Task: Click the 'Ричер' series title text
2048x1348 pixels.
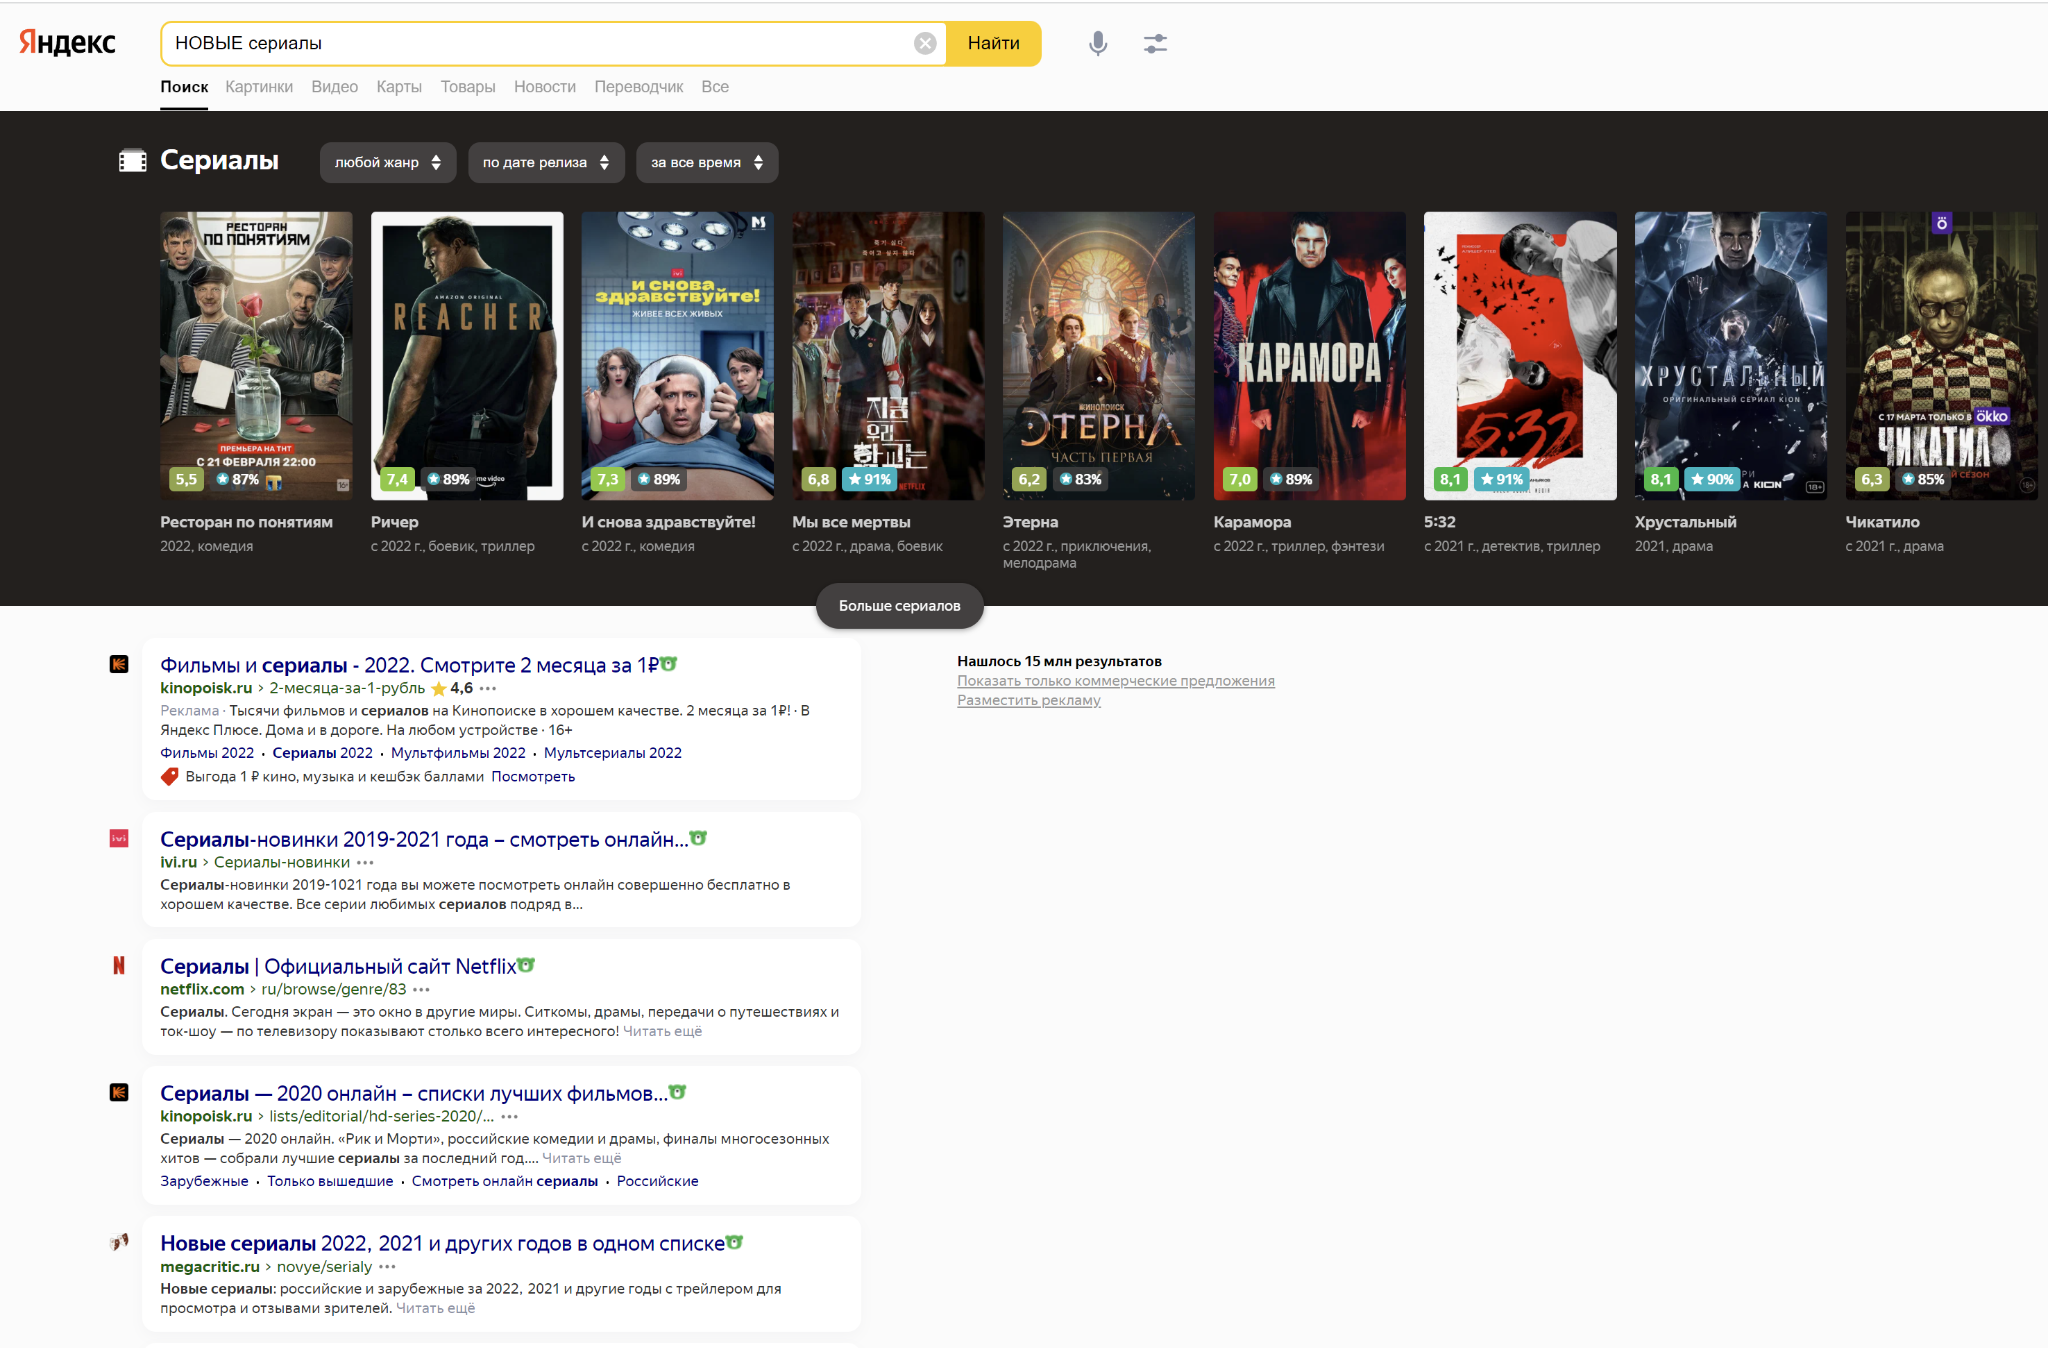Action: tap(395, 522)
